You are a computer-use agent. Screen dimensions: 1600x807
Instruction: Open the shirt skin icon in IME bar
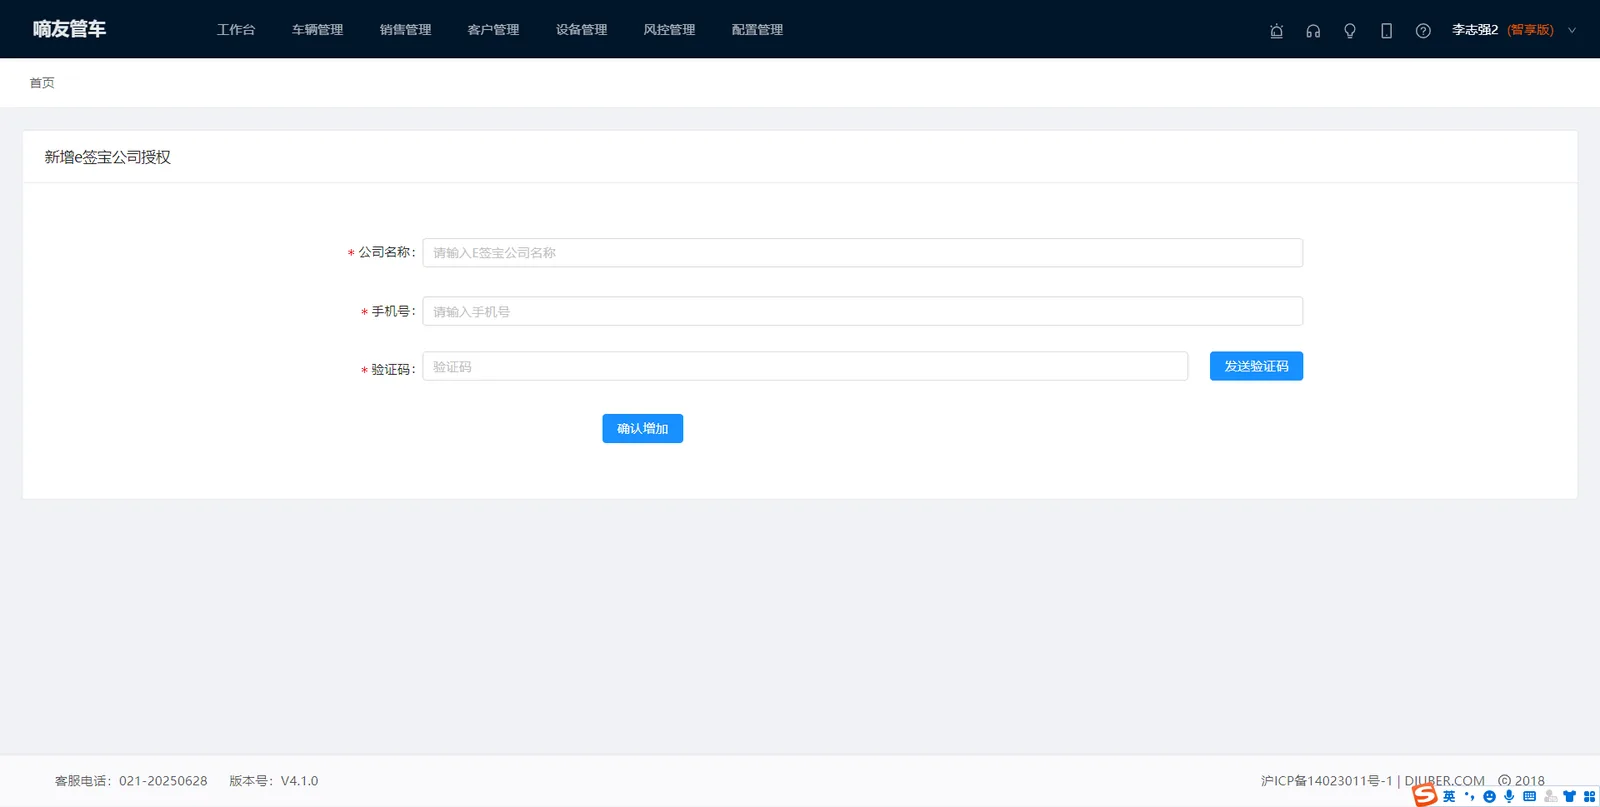coord(1569,797)
